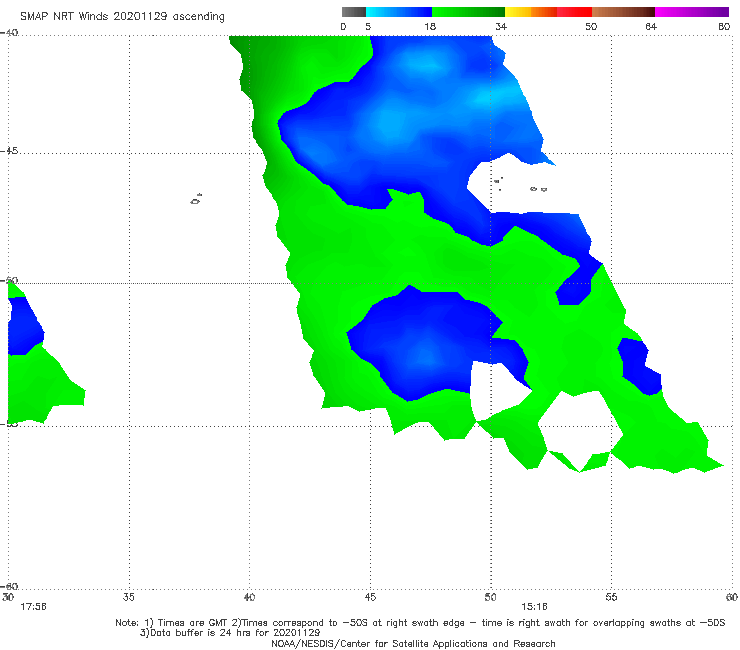Click the longitude axis label '50' at the bottom
Image resolution: width=740 pixels, height=650 pixels.
(x=490, y=597)
